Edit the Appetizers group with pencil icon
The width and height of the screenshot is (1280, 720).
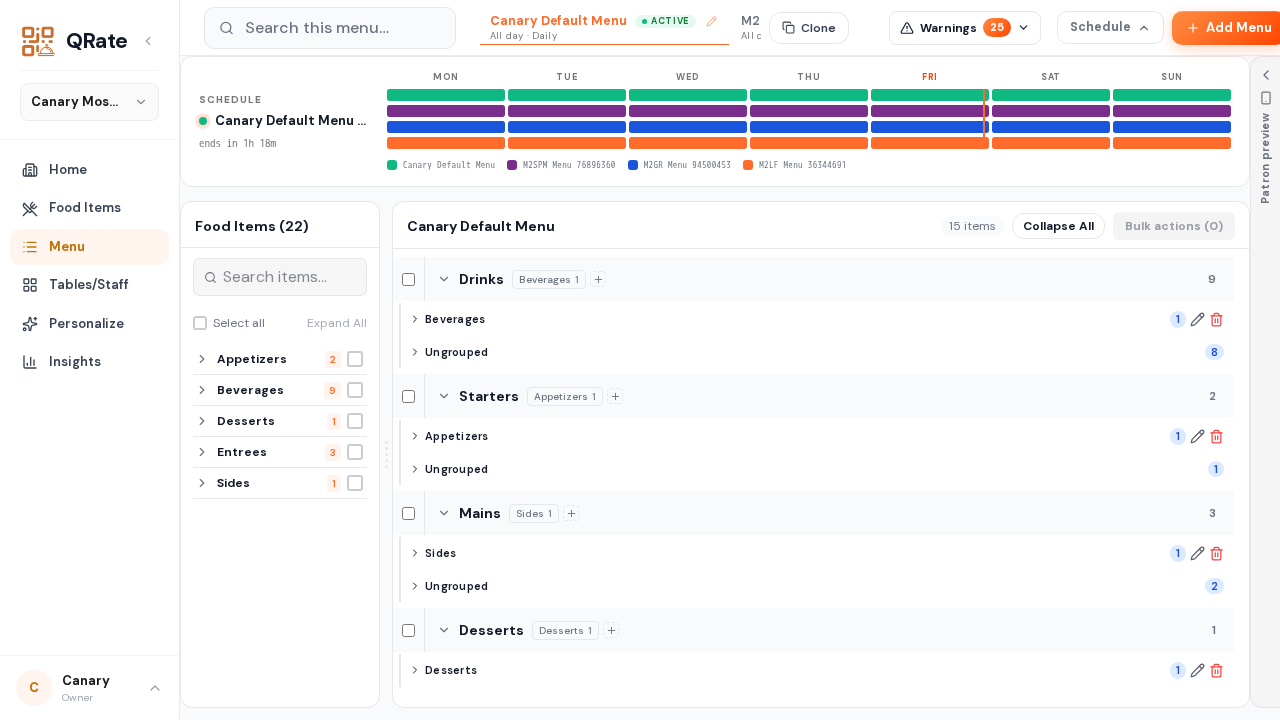click(x=1198, y=437)
